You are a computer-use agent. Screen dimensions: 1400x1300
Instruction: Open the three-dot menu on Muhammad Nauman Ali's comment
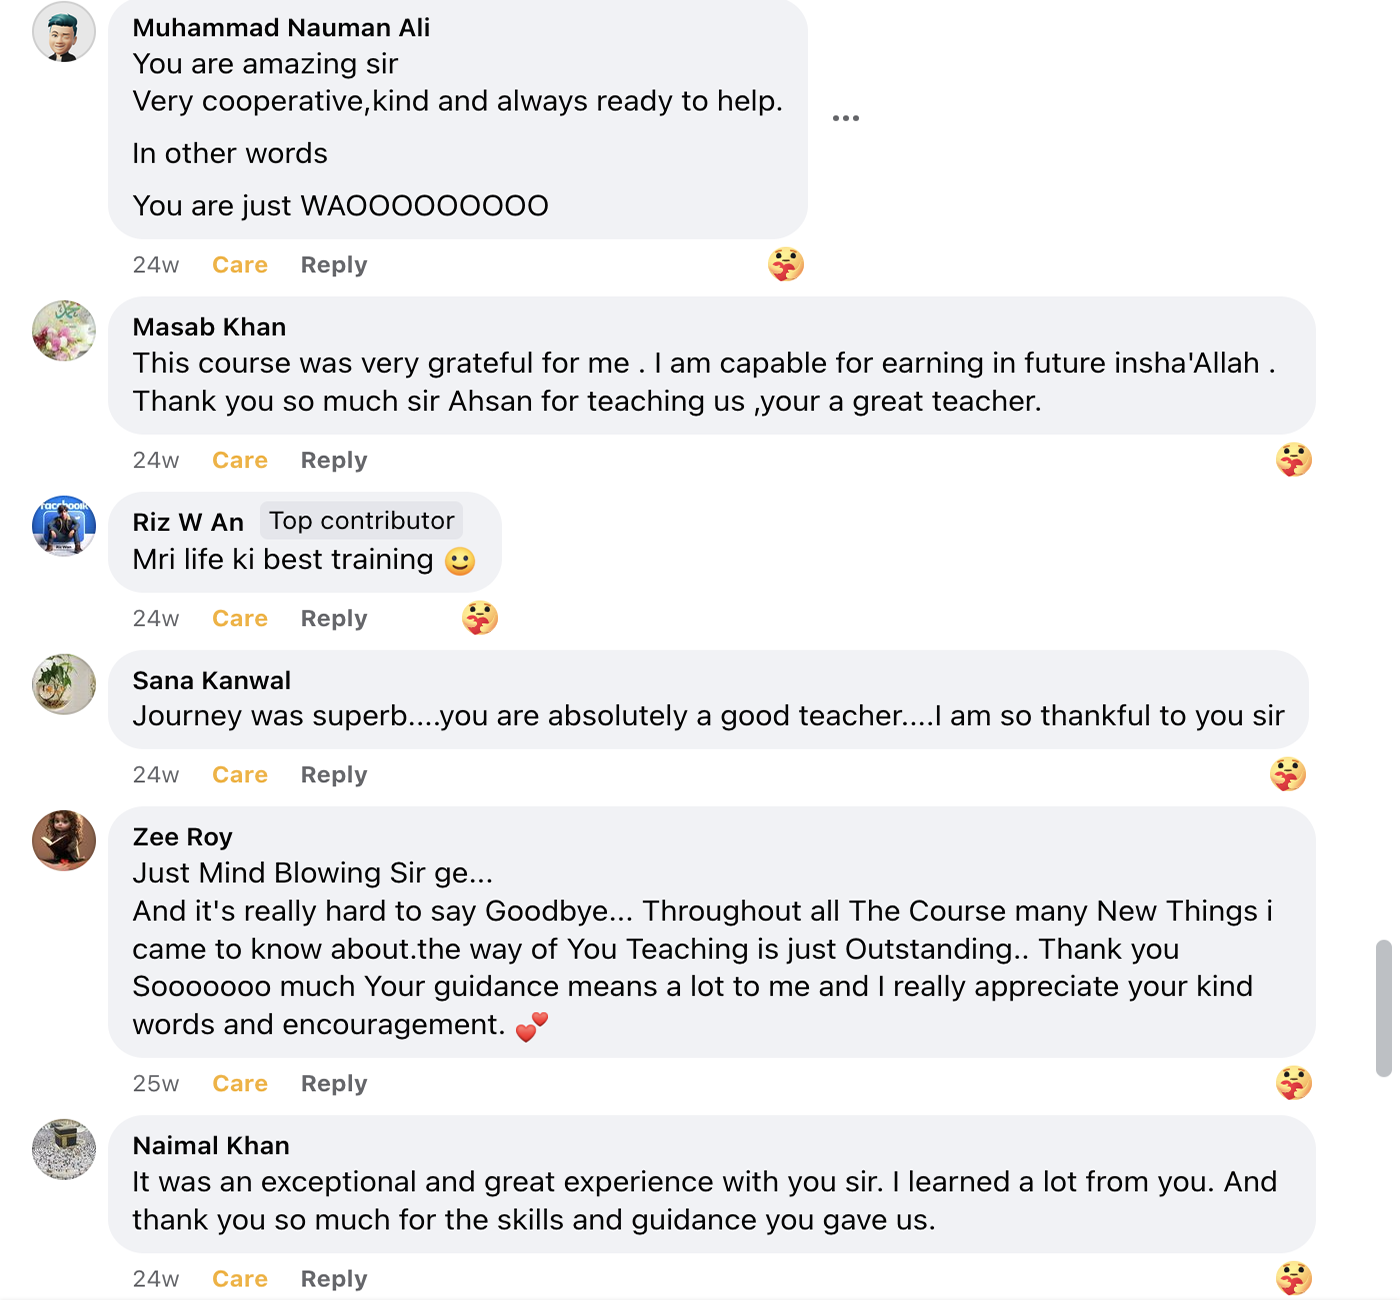point(845,118)
